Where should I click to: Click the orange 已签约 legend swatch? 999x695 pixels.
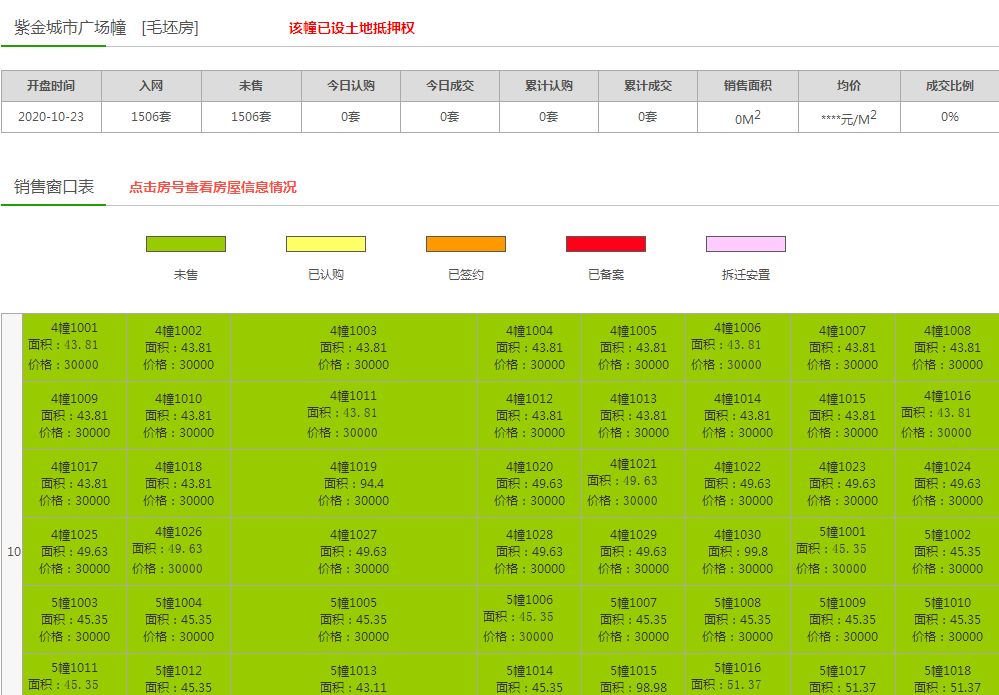pos(466,244)
